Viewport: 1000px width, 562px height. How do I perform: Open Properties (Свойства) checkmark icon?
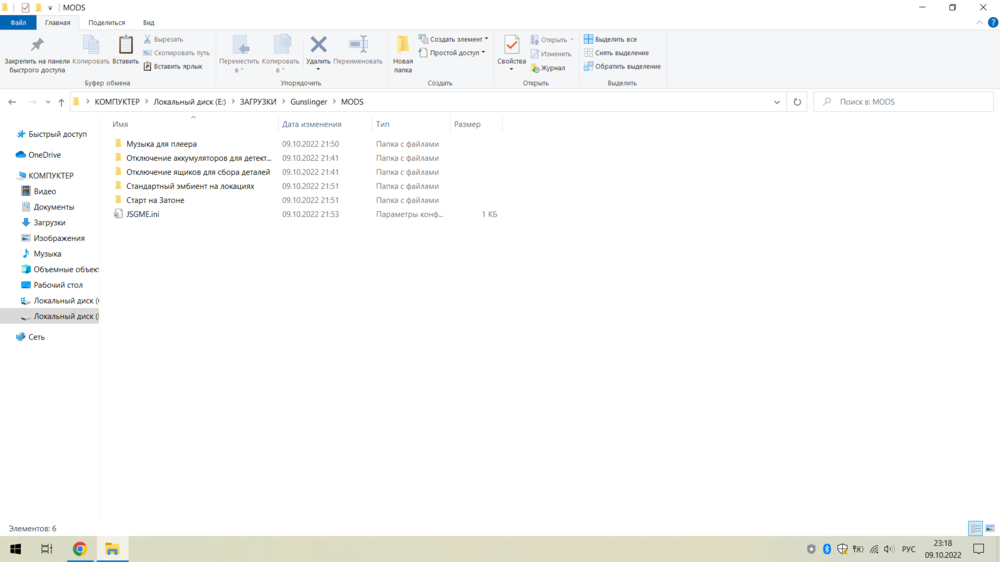(511, 46)
